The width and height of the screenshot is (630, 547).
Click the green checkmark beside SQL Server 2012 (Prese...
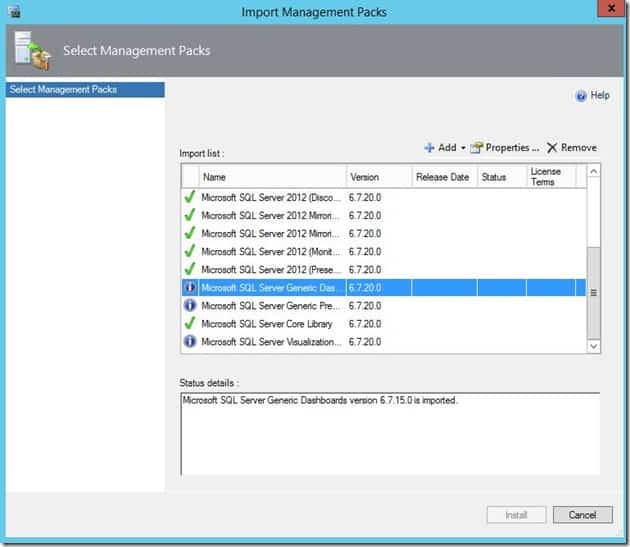(x=190, y=269)
